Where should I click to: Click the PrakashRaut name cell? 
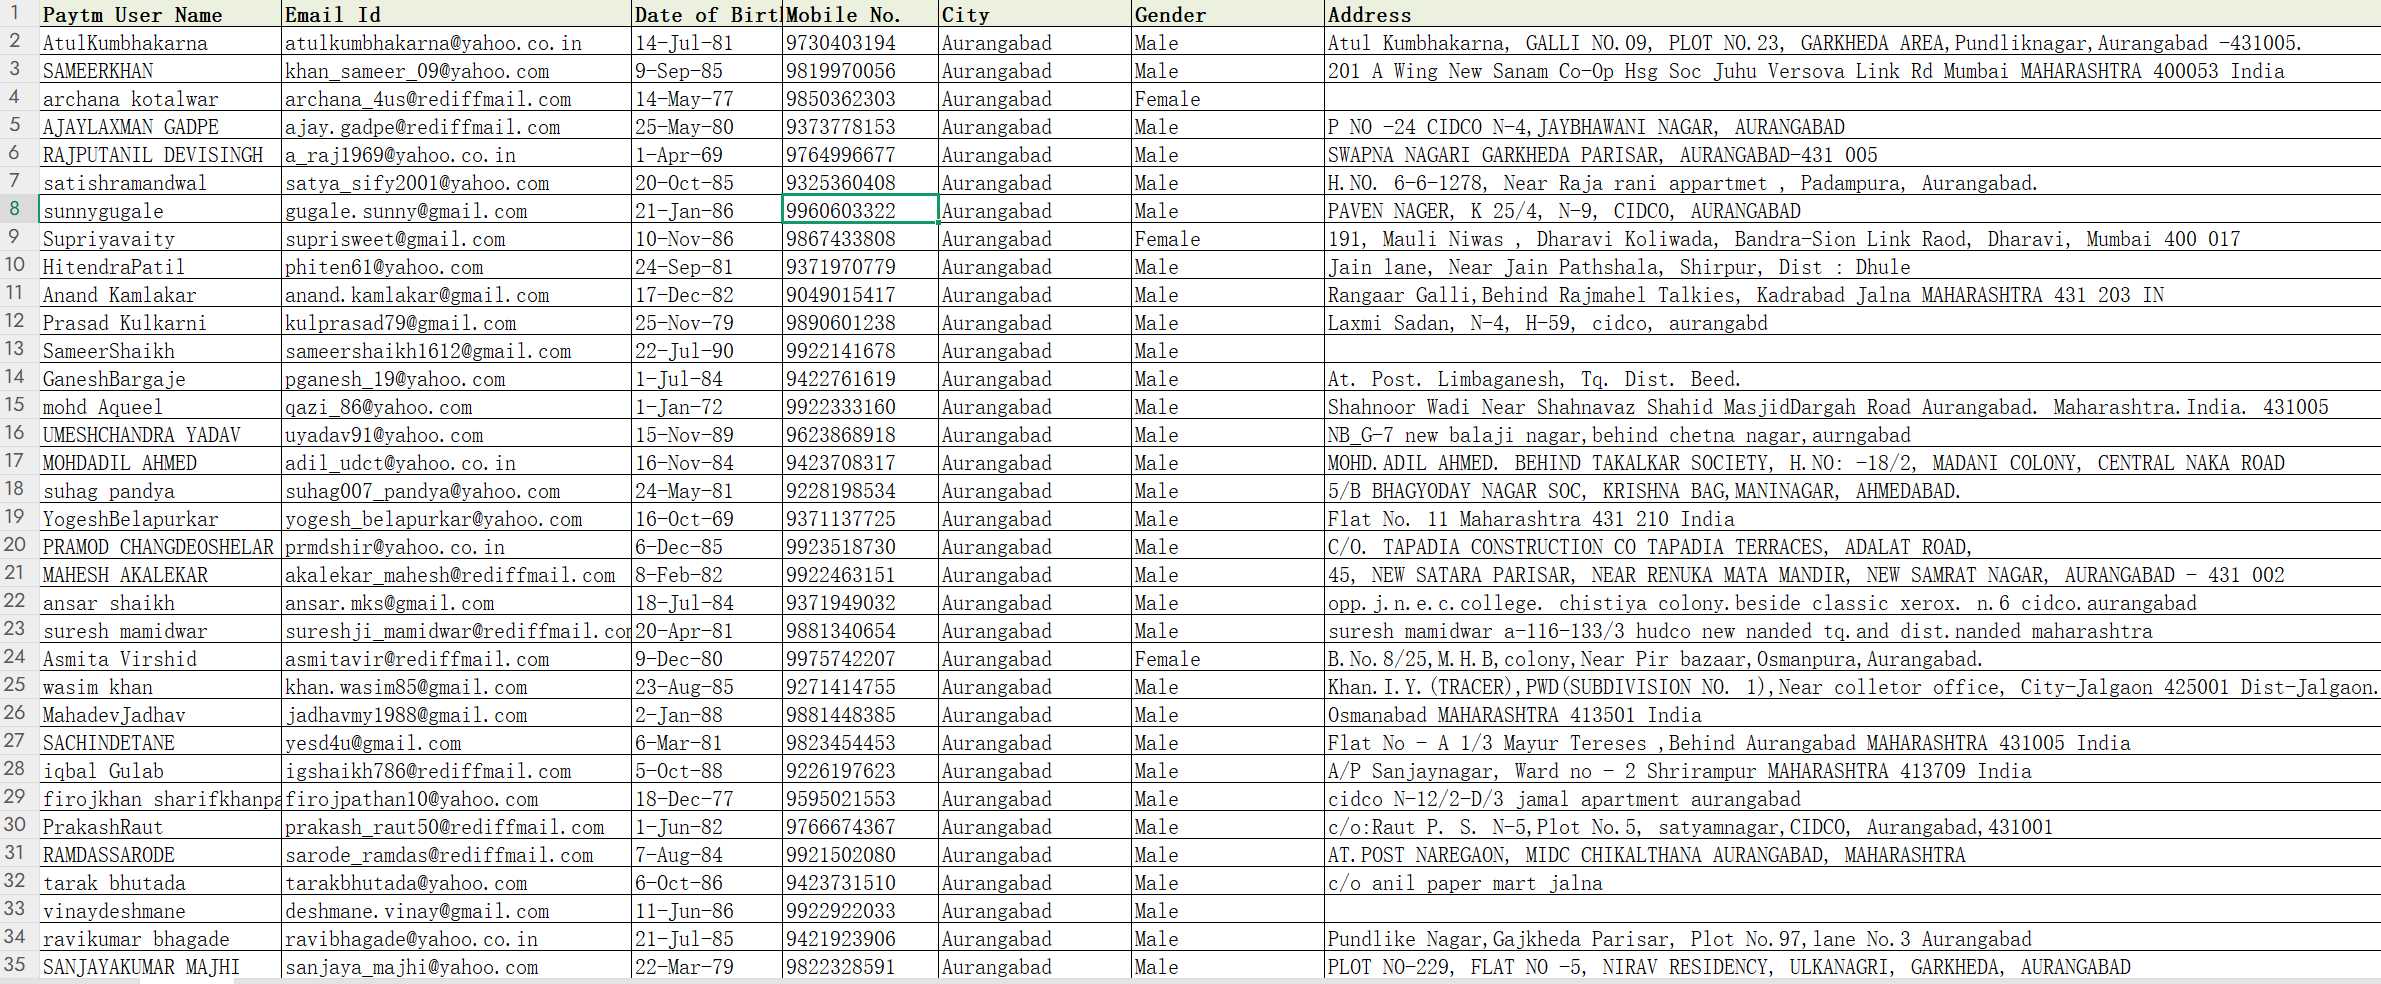click(x=160, y=826)
